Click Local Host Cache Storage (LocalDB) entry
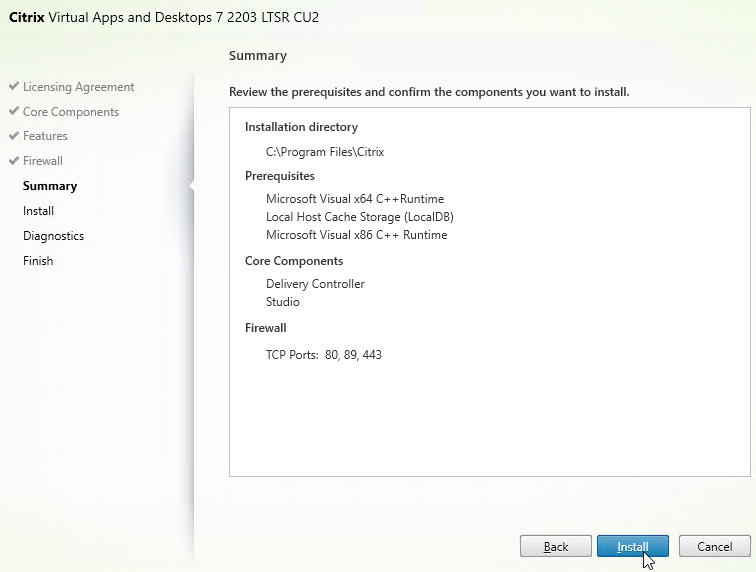 pos(360,217)
